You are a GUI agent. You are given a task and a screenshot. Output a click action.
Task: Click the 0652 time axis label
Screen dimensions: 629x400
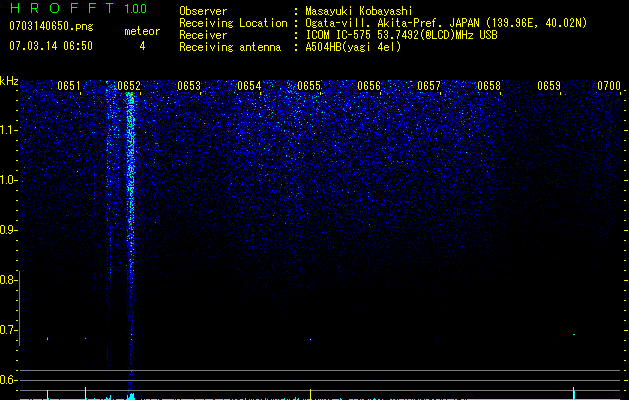(x=129, y=86)
